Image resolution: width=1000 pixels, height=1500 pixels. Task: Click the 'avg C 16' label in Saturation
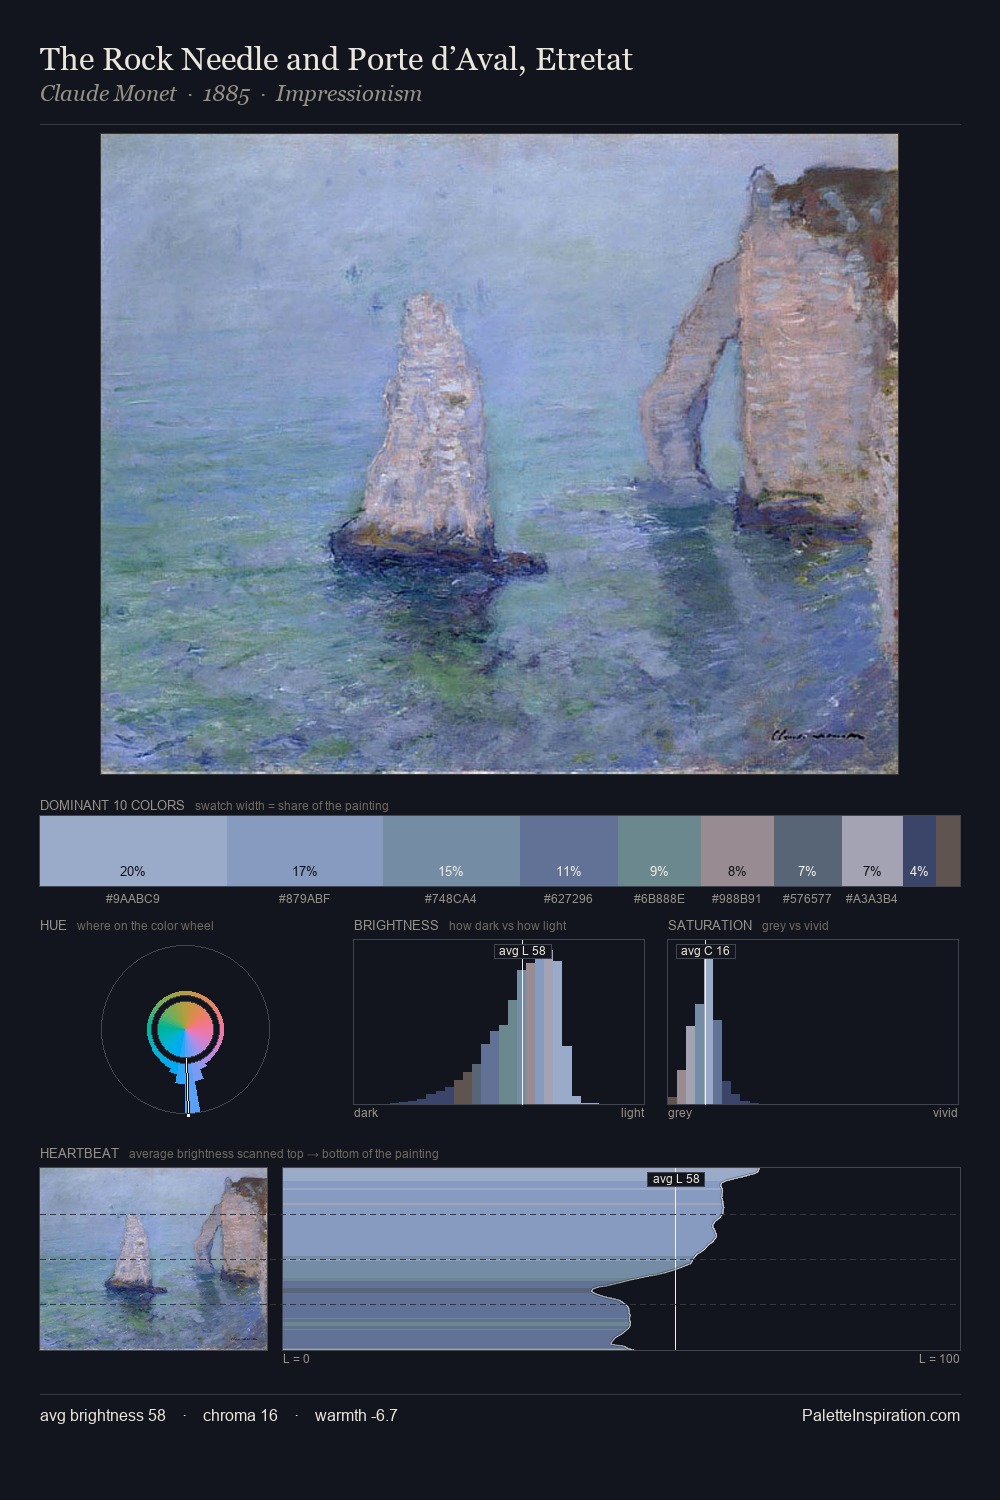point(705,951)
